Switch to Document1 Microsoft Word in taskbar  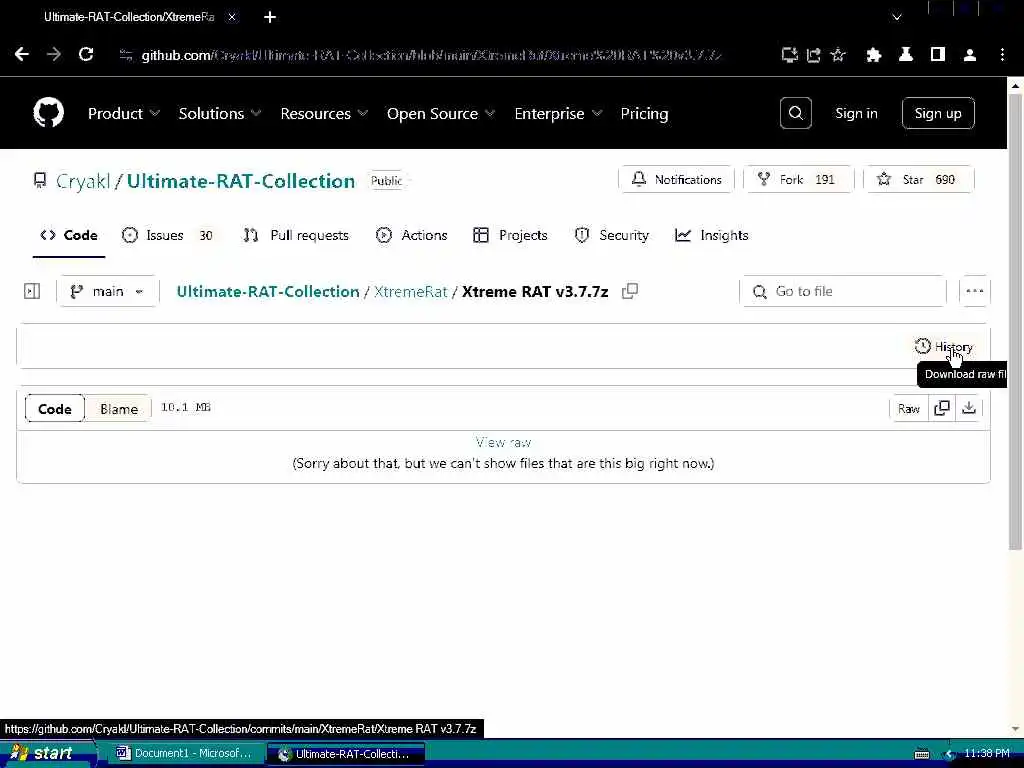pos(185,753)
